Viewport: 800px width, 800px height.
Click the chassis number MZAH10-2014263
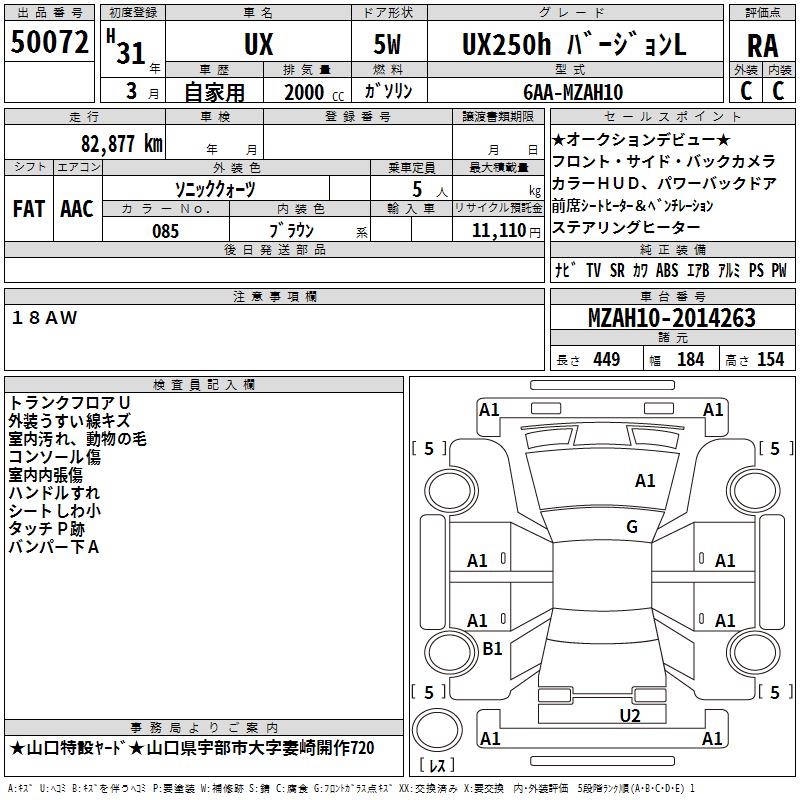(x=671, y=319)
